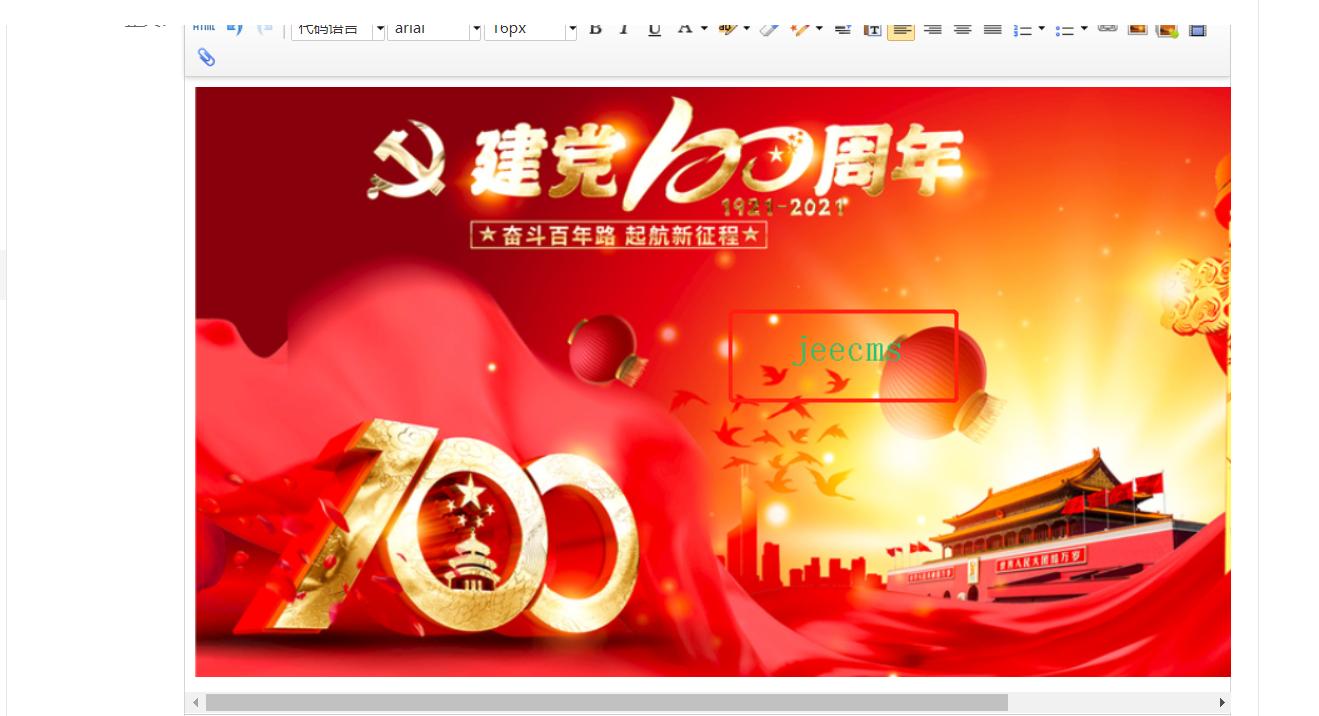
Task: Click the horizontal scrollbar right arrow
Action: (1221, 703)
